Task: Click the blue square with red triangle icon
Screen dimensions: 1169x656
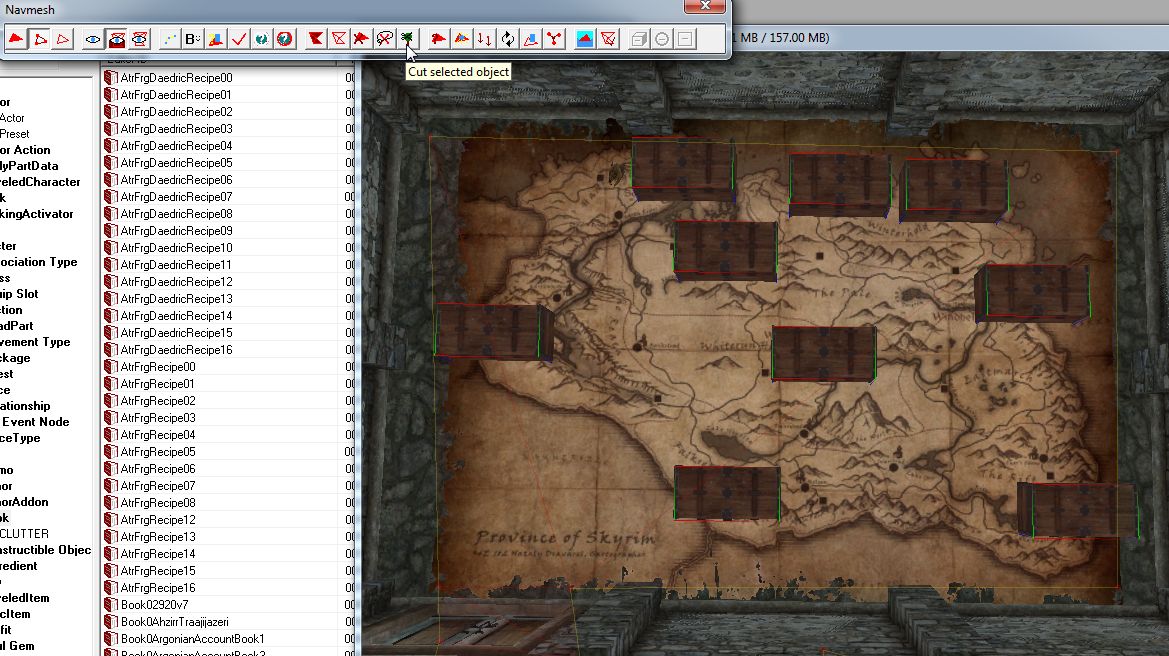Action: [x=585, y=39]
